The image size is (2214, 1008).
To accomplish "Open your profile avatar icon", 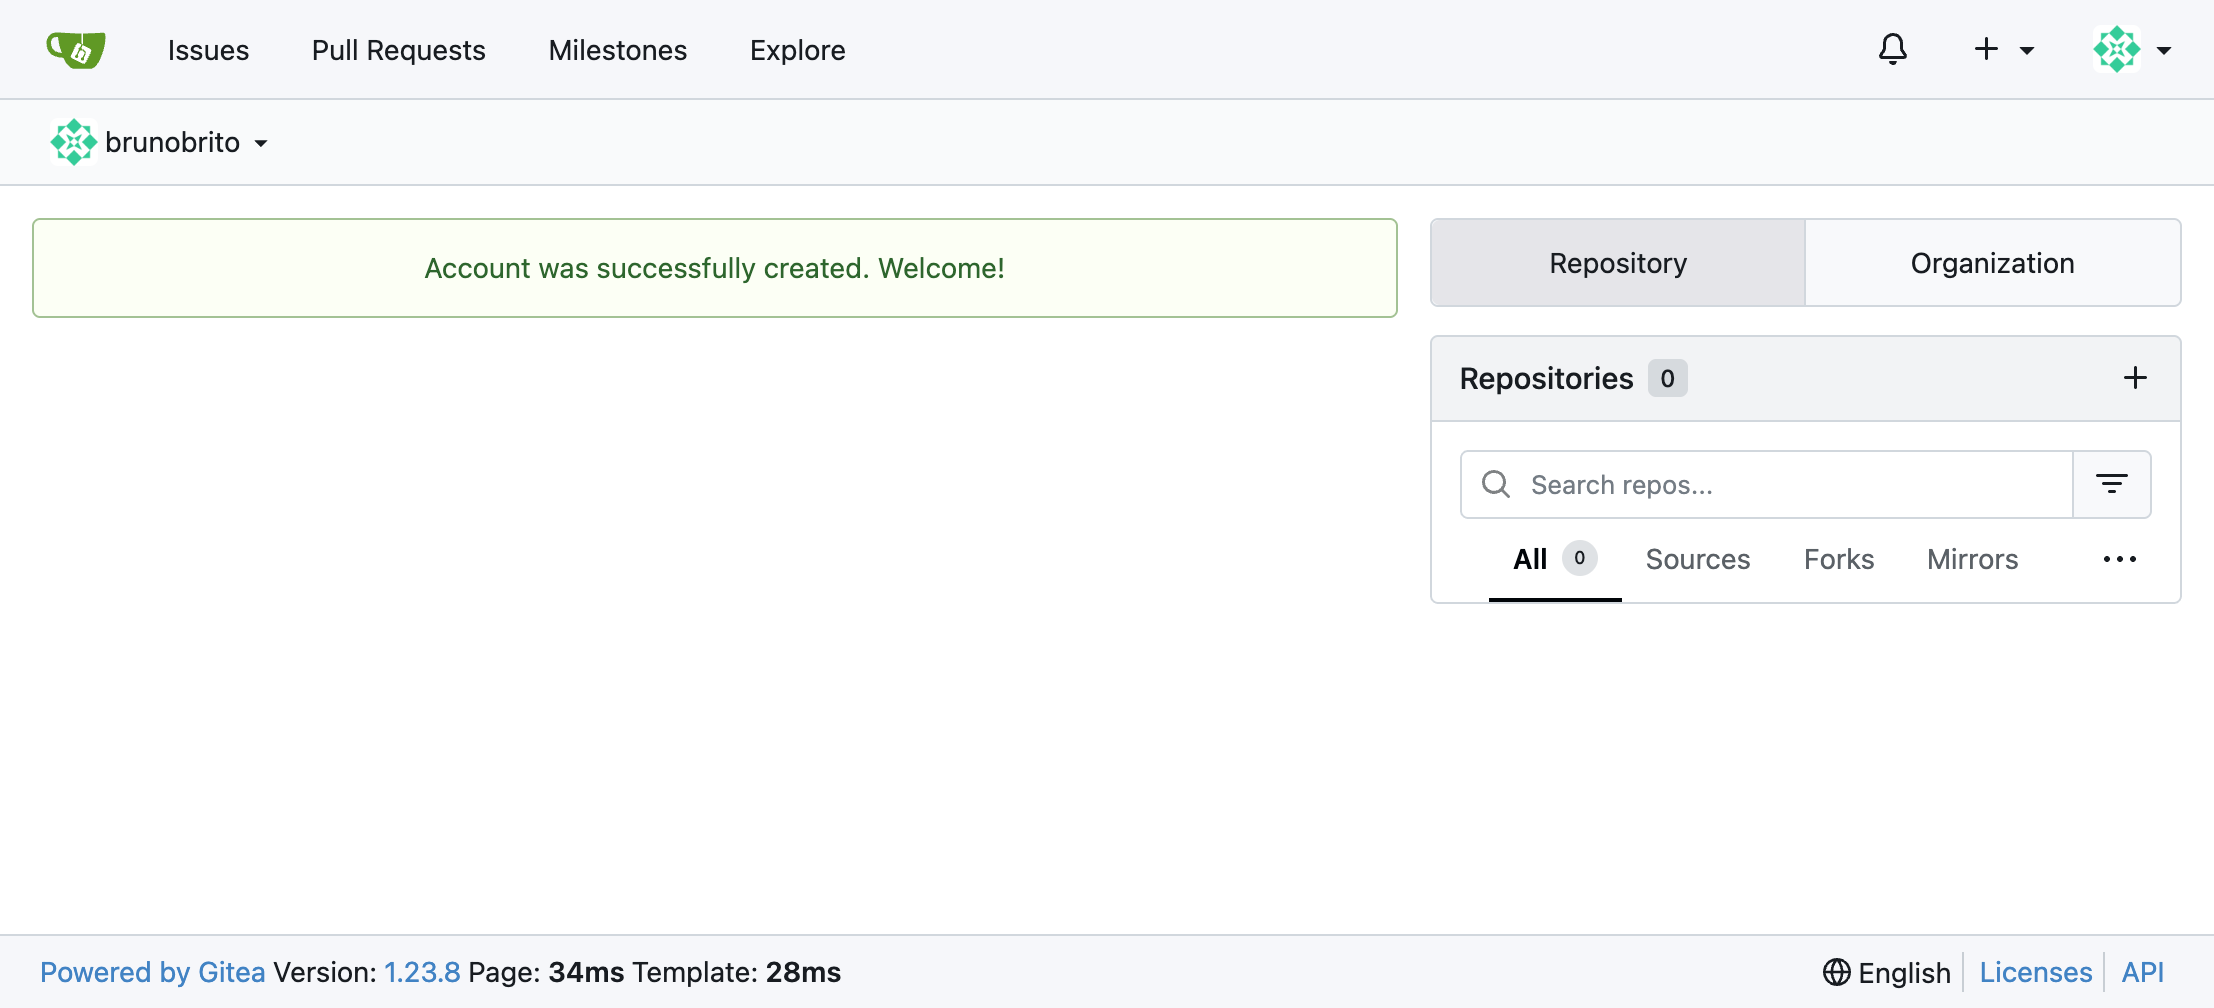I will (2117, 48).
